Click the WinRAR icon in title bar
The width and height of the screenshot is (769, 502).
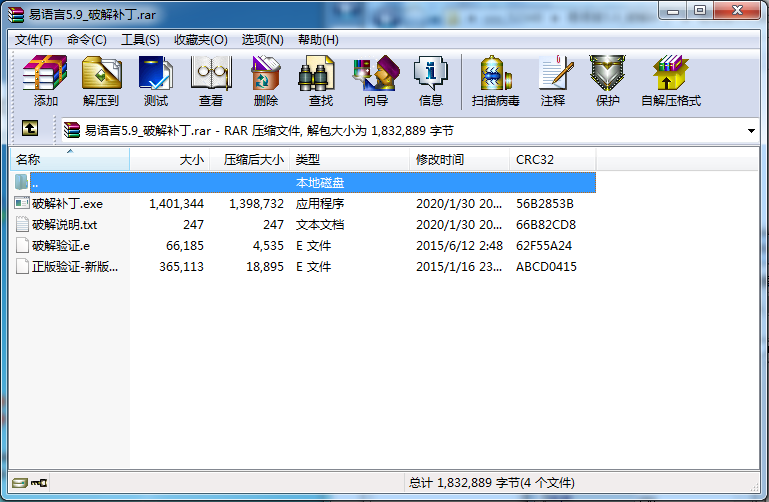(x=16, y=15)
